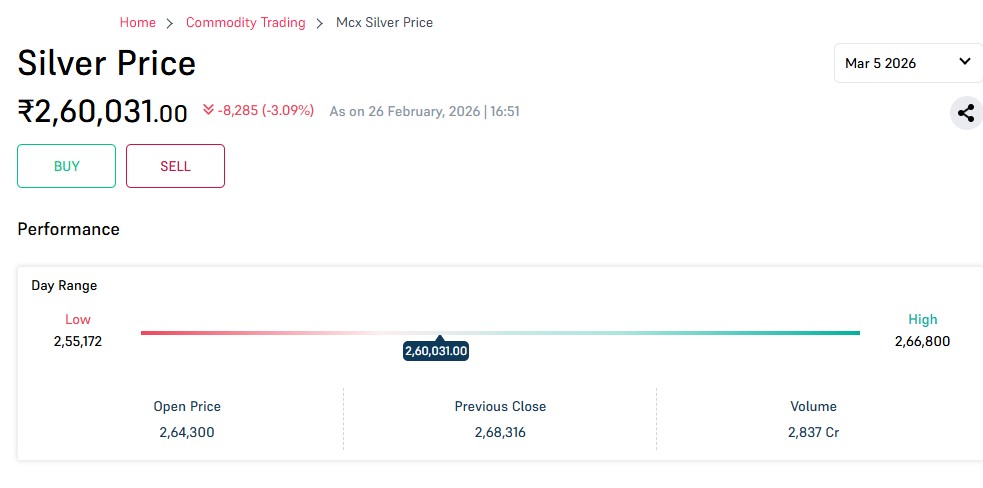The height and width of the screenshot is (488, 983).
Task: Click the Previous Close value 2,68,316
Action: coord(500,433)
